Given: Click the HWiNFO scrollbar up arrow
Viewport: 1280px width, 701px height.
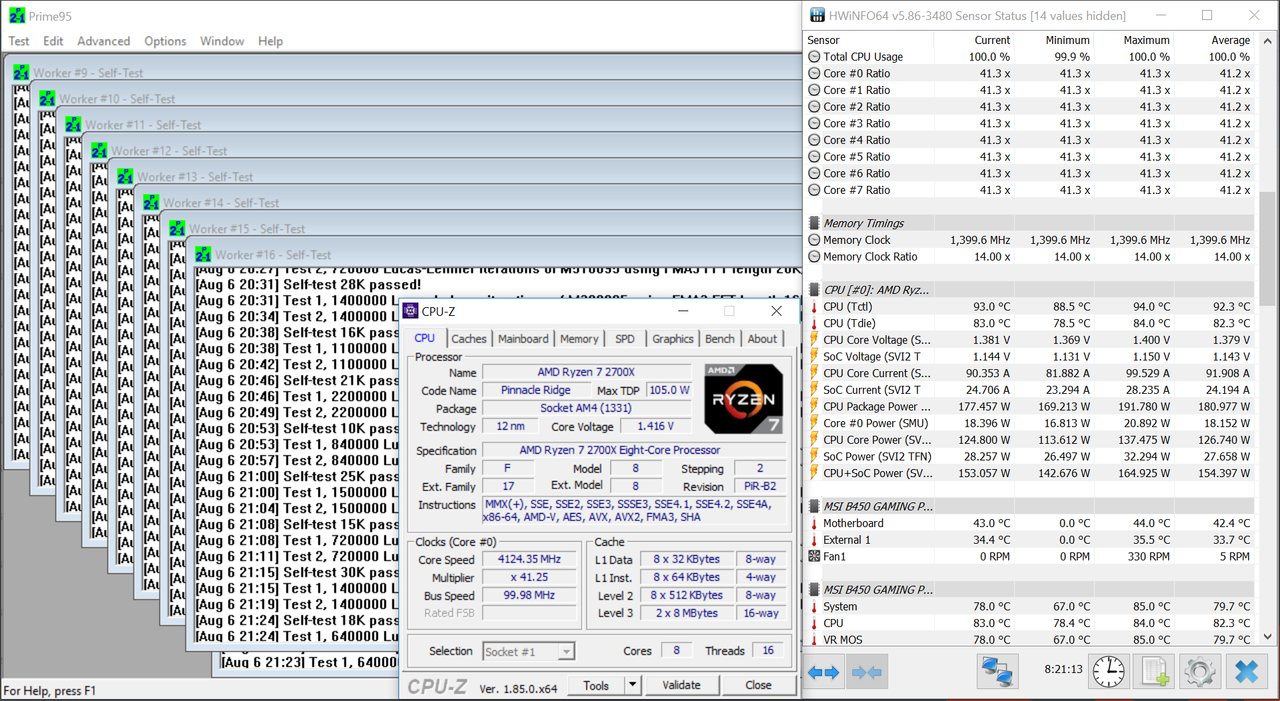Looking at the screenshot, I should 1268,41.
